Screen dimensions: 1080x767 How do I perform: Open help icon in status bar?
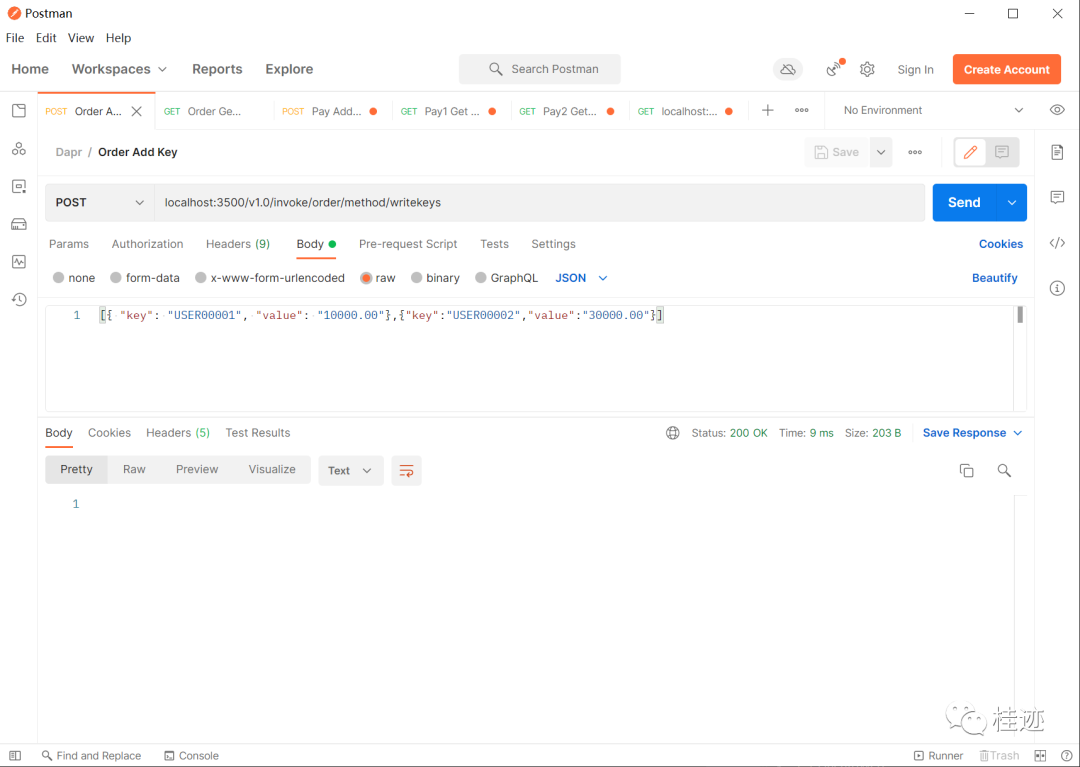pos(1066,755)
